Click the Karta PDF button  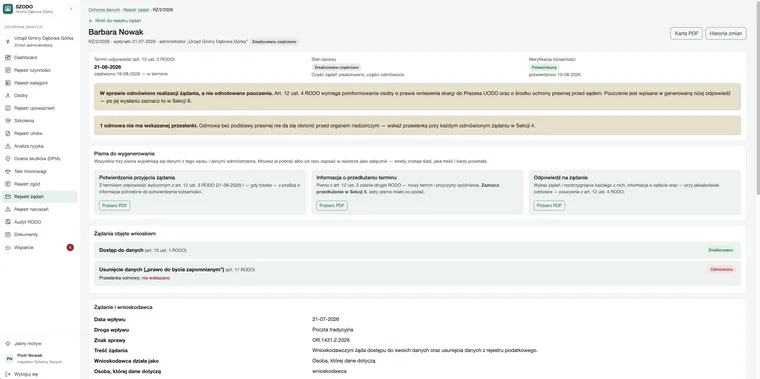[x=686, y=33]
